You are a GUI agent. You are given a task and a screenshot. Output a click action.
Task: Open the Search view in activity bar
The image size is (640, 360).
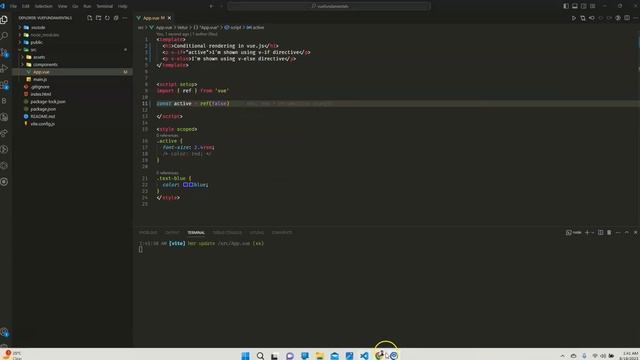(x=4, y=36)
